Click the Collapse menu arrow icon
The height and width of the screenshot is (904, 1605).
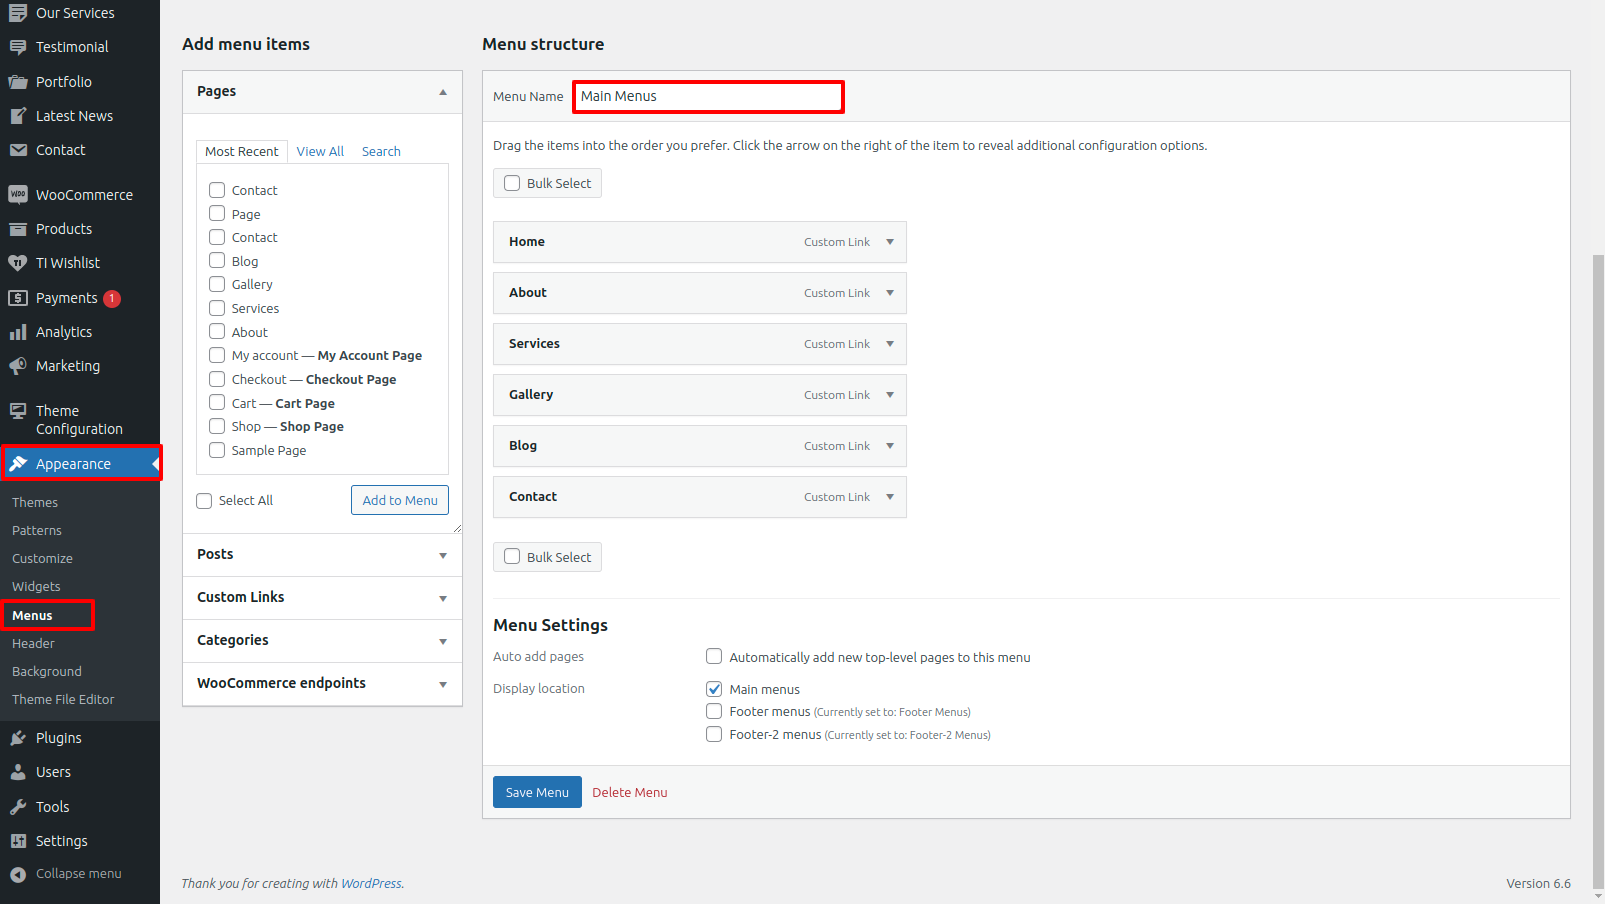pos(18,874)
